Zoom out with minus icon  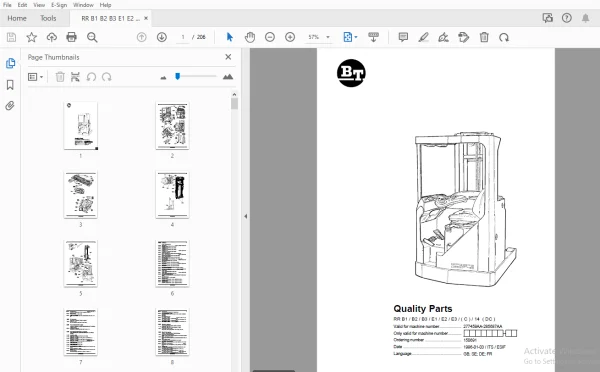coord(270,37)
